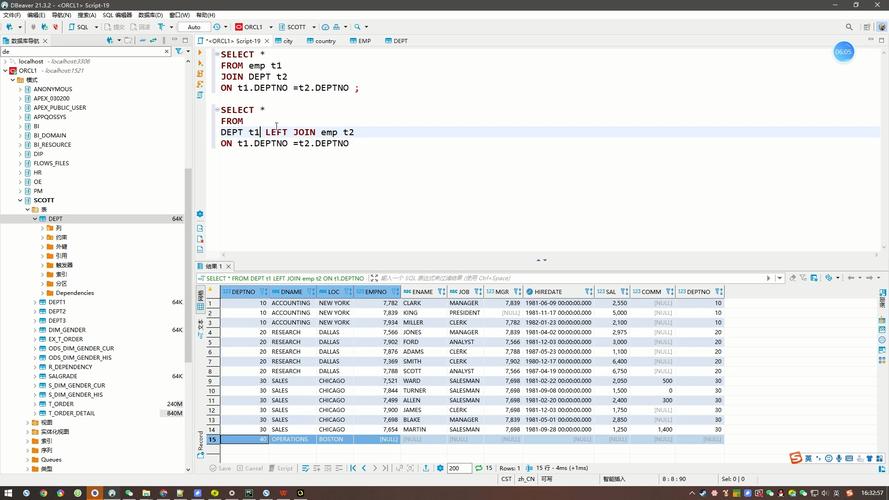Close the 结果 1 result tab
The height and width of the screenshot is (500, 889).
228,266
